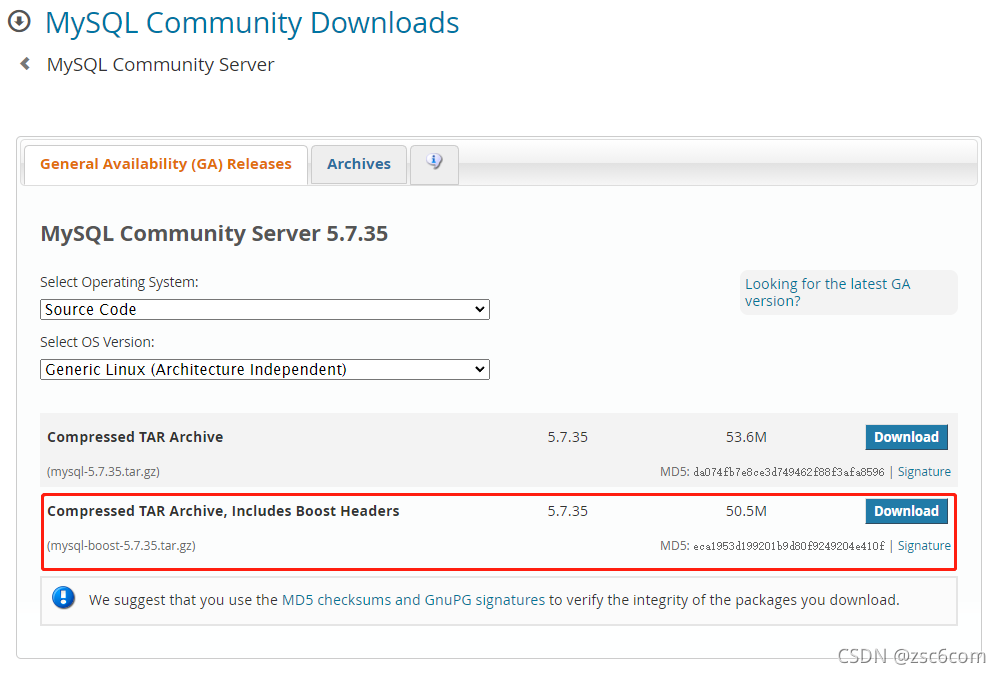Open the Select OS Version dropdown
Screen dimensions: 1001x674
click(265, 370)
